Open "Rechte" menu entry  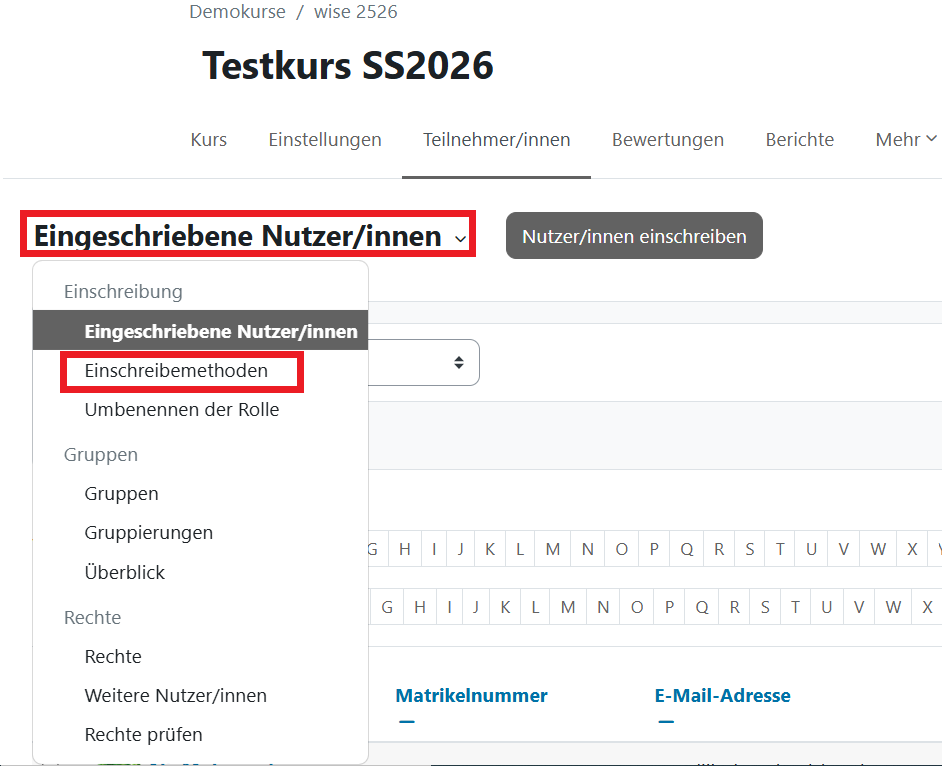click(x=113, y=656)
